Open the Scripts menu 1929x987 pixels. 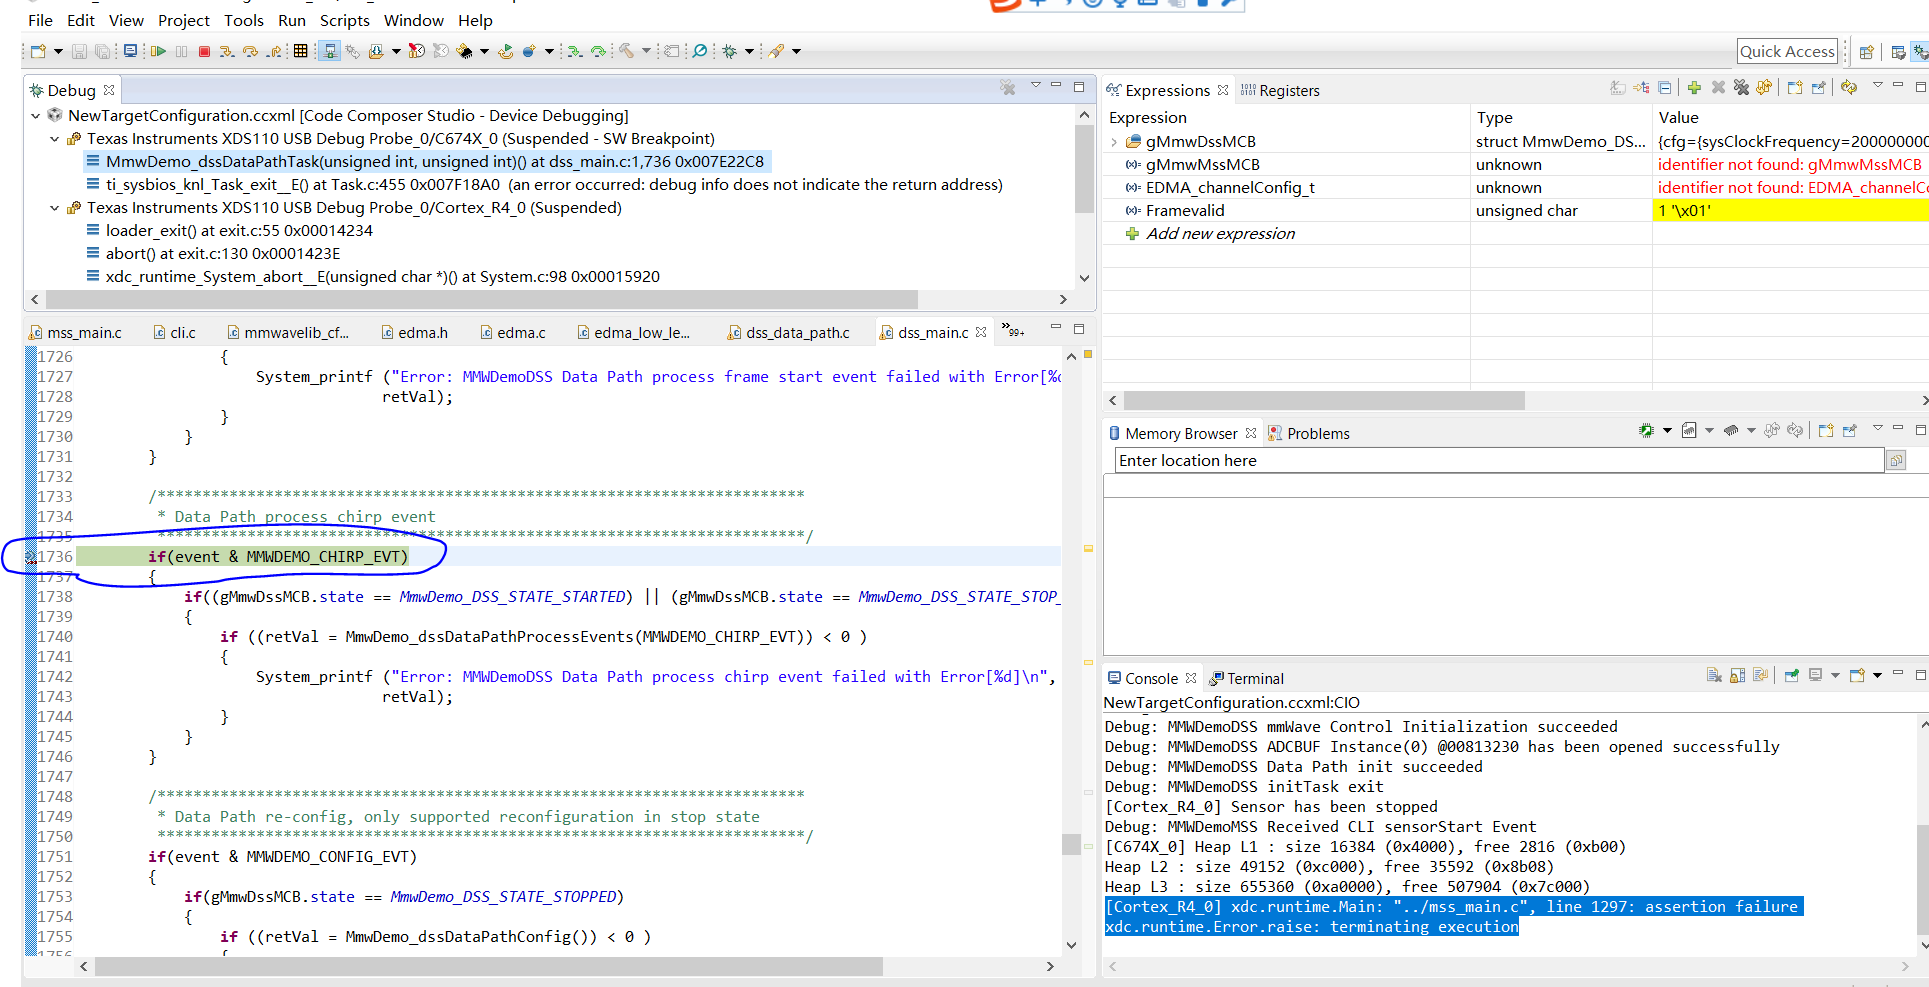[344, 20]
